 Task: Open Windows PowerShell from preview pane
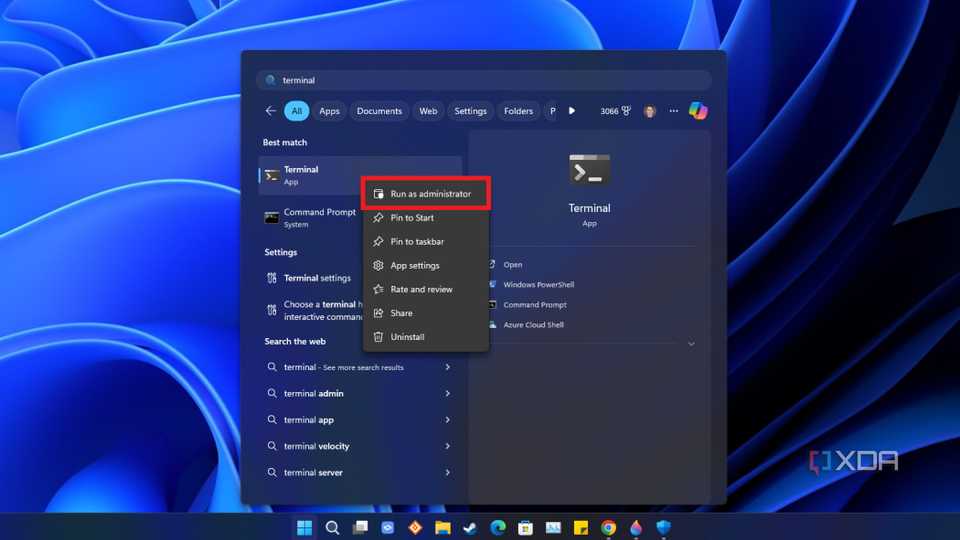click(539, 285)
